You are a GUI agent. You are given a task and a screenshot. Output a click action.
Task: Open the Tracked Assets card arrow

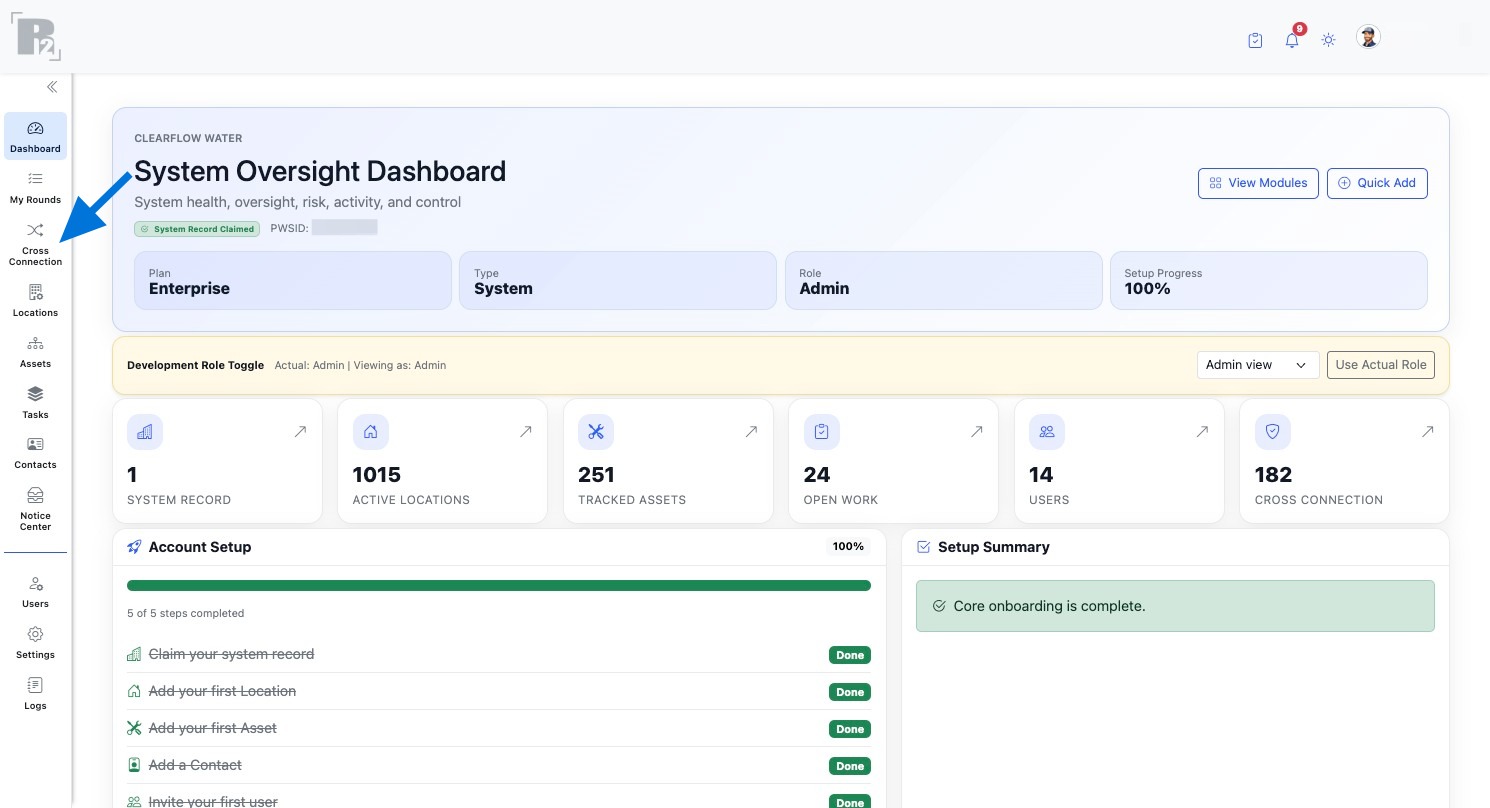751,432
